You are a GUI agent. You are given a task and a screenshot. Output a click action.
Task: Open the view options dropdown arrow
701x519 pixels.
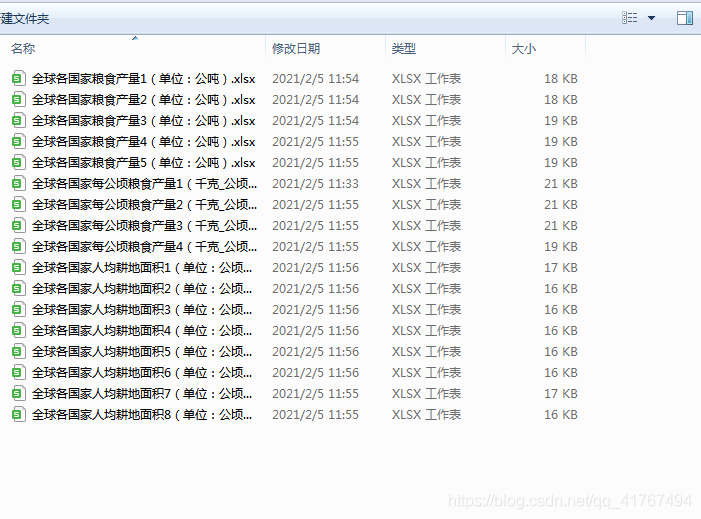[651, 18]
